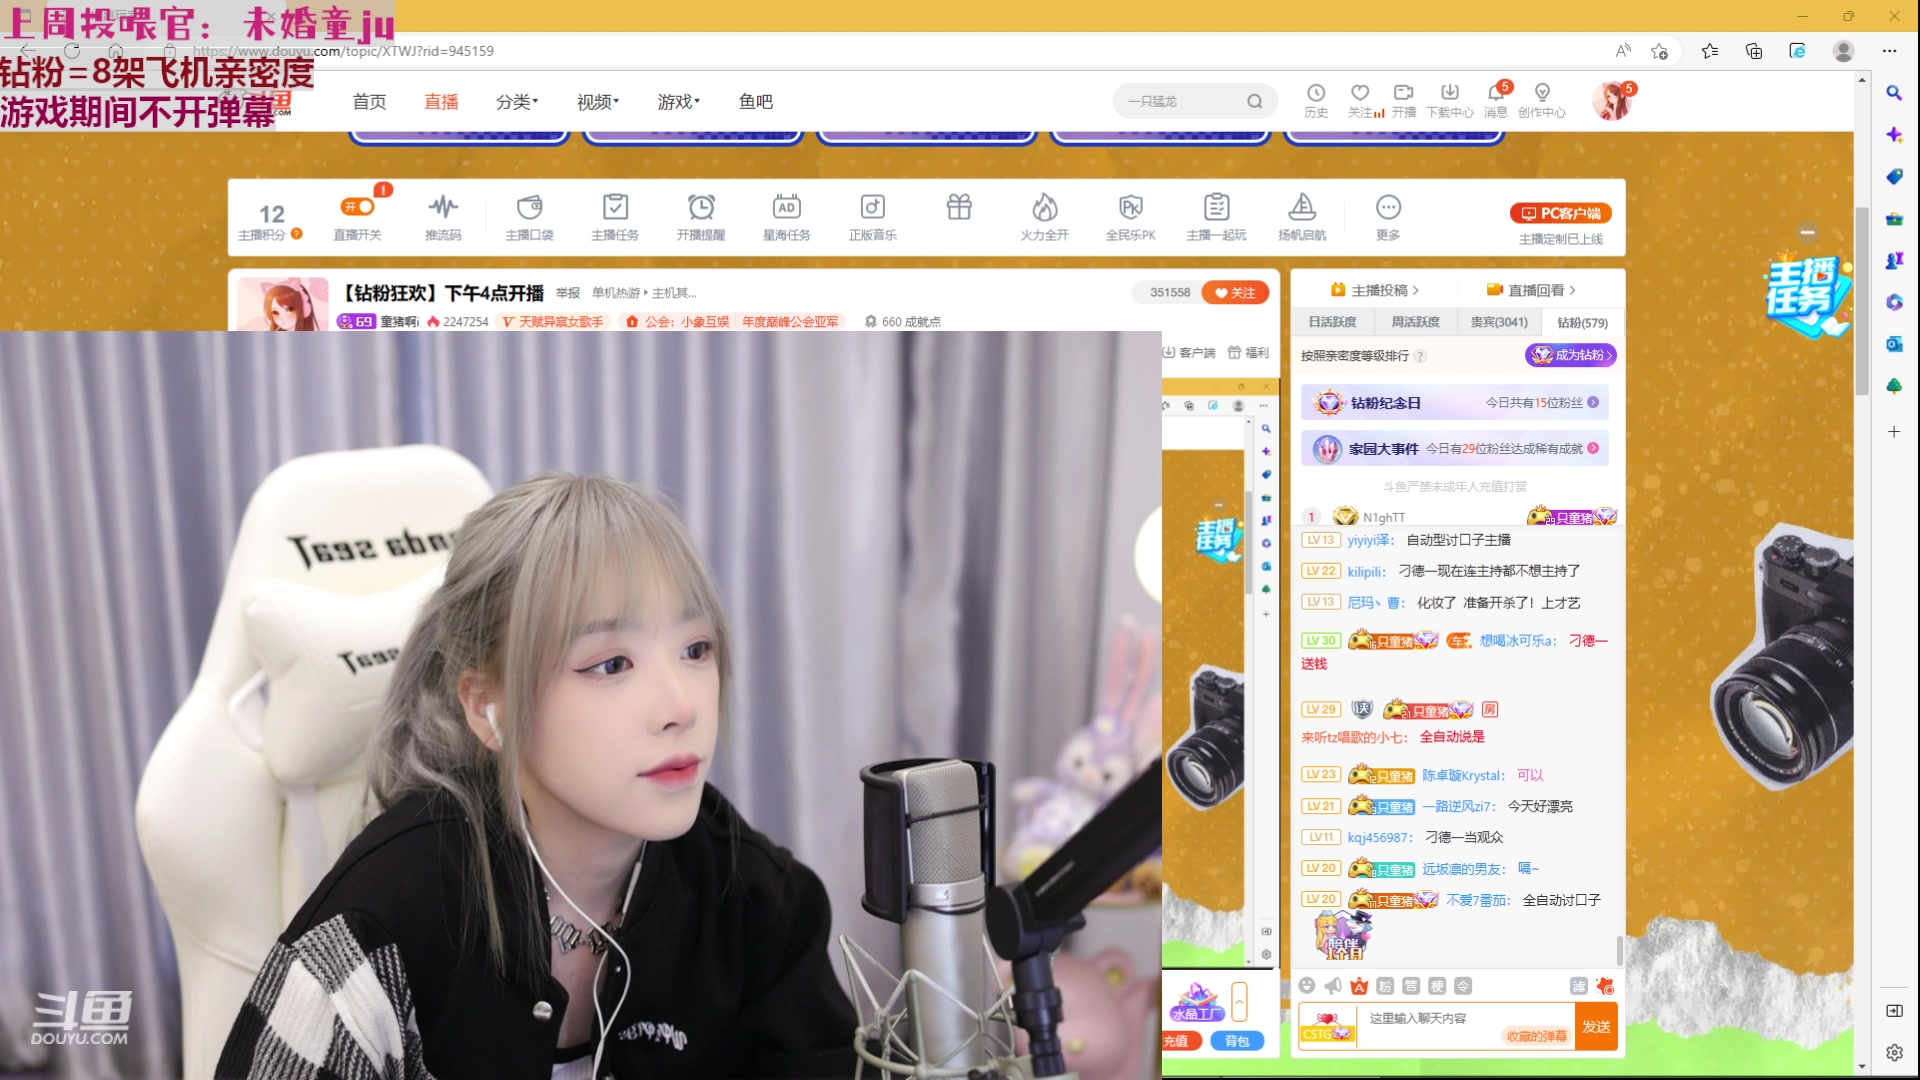Open 主播一起玩 clipboard icon
Screen dimensions: 1920x1080
point(1216,207)
